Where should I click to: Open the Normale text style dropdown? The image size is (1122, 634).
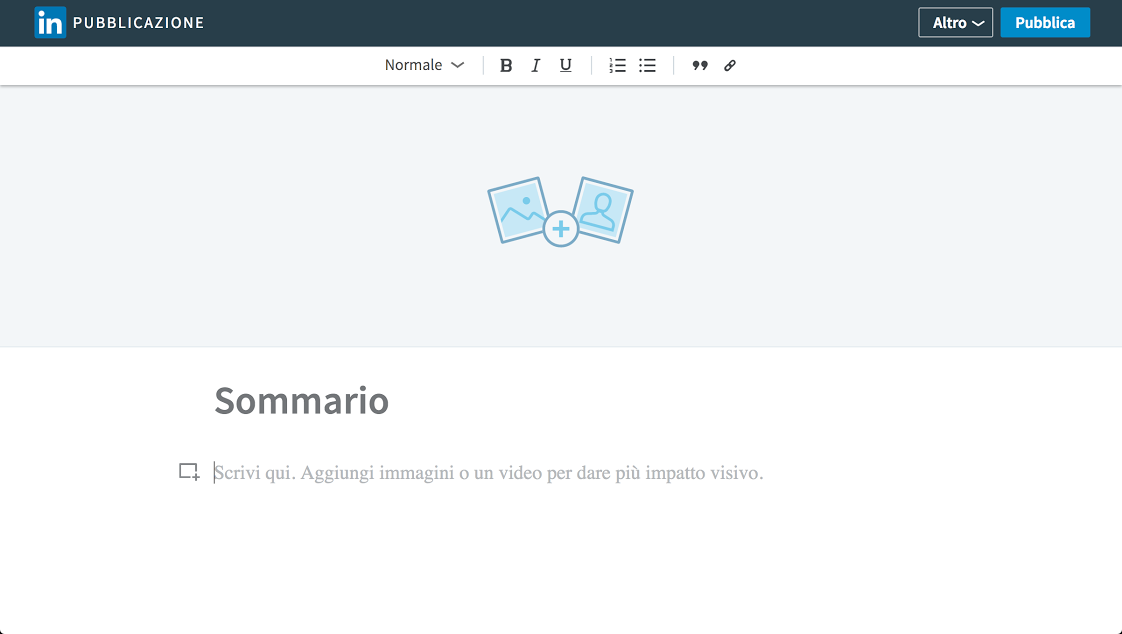click(413, 65)
